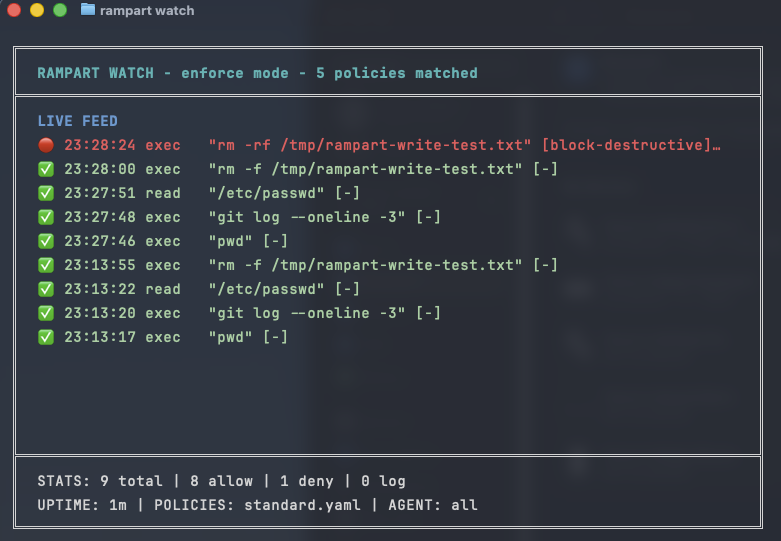The height and width of the screenshot is (541, 781).
Task: Click the red deny icon at 23:28:24
Action: click(x=45, y=145)
